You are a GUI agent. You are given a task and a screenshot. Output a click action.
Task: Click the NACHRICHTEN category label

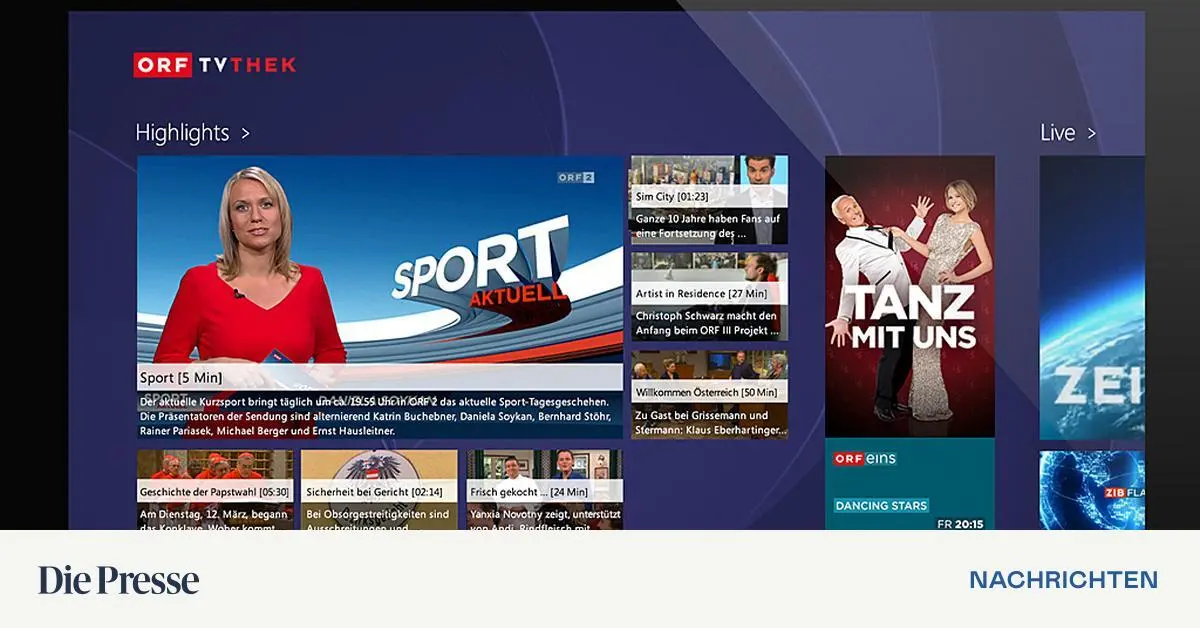1063,580
